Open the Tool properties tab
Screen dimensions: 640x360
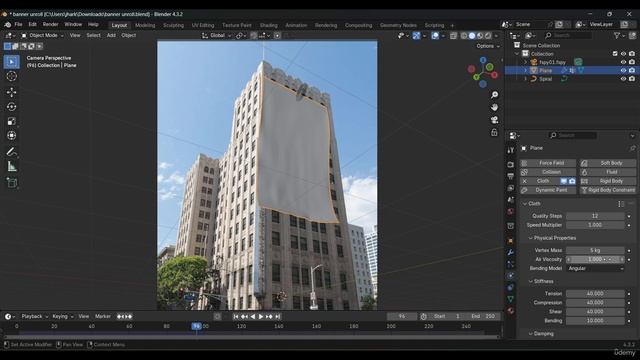point(511,150)
